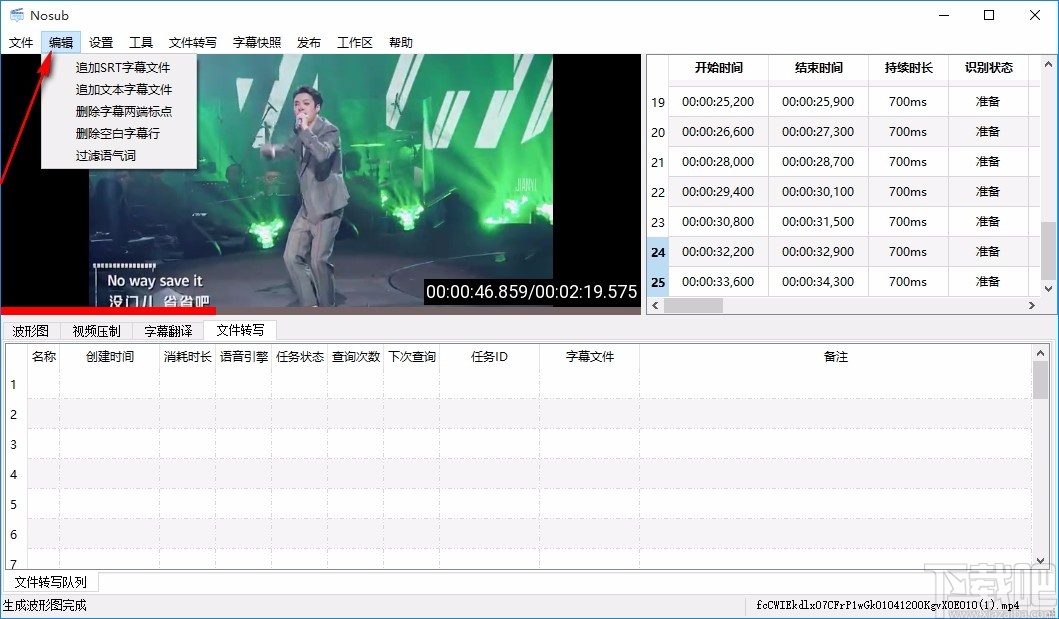Click end time cell 00:00:27,300
Image resolution: width=1059 pixels, height=619 pixels.
click(818, 132)
